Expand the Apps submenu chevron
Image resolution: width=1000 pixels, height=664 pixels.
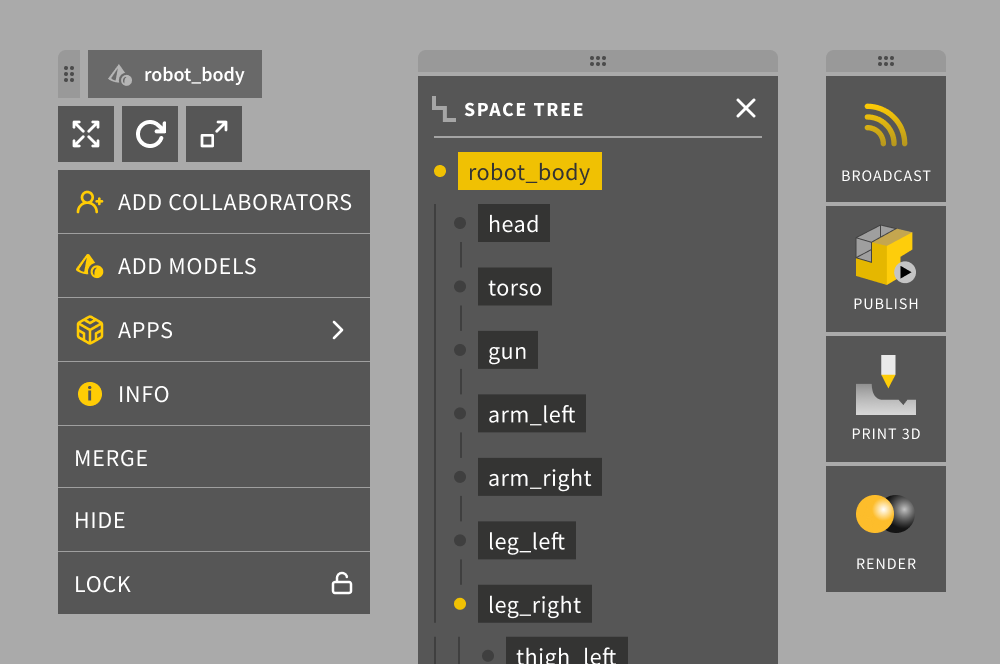[x=338, y=330]
